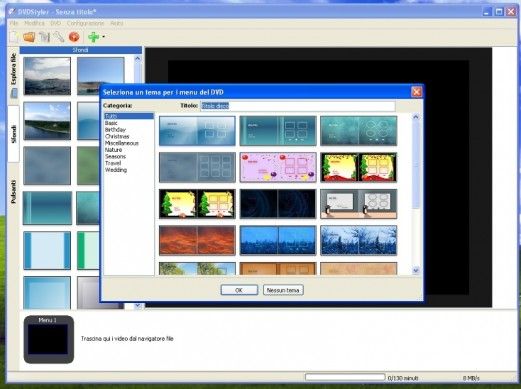Select Christmas category
Image resolution: width=521 pixels, height=389 pixels.
pos(117,136)
